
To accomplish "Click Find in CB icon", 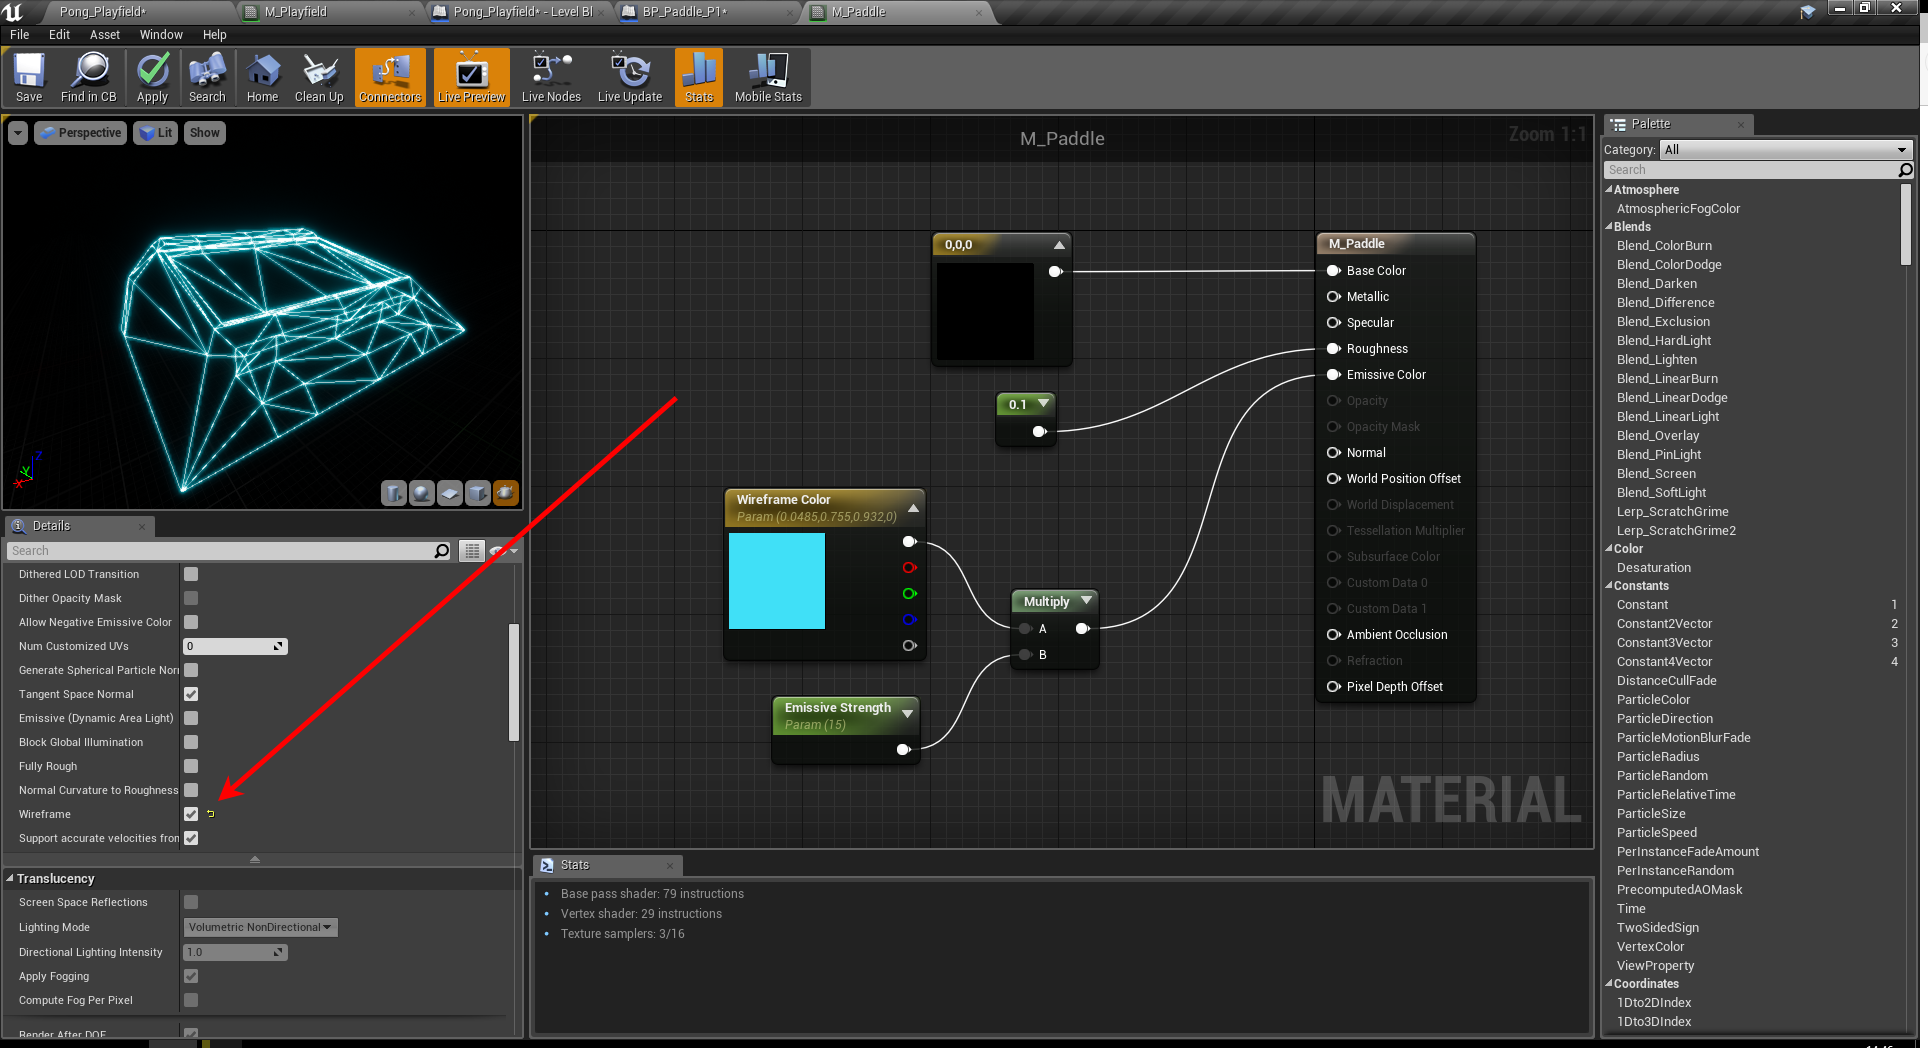I will tap(89, 78).
